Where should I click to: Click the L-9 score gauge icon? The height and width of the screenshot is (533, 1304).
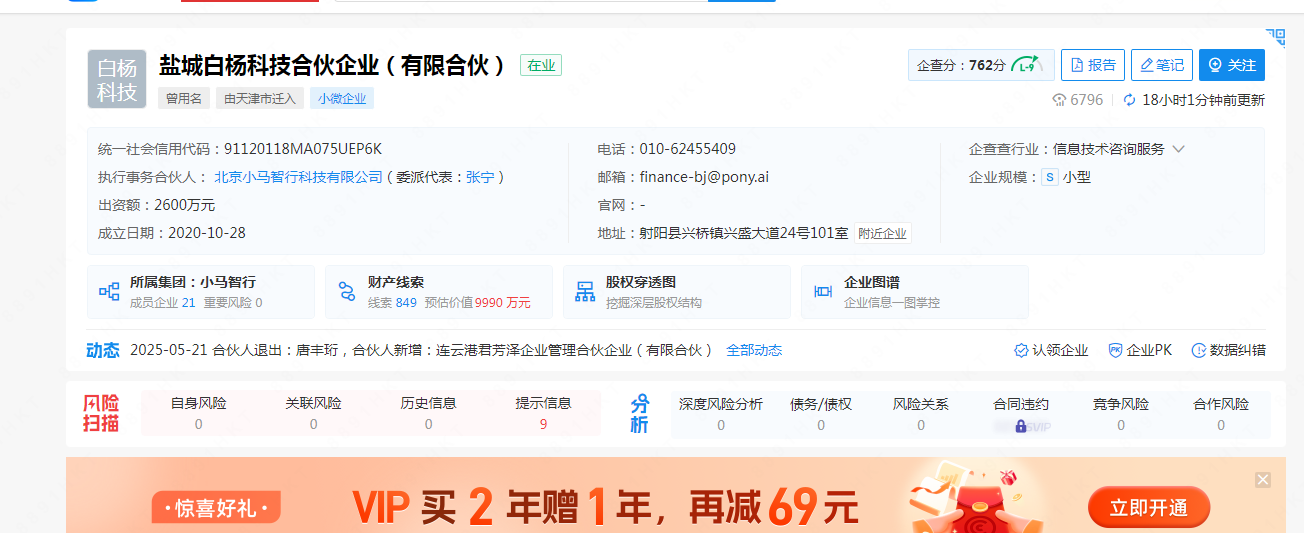point(1026,65)
